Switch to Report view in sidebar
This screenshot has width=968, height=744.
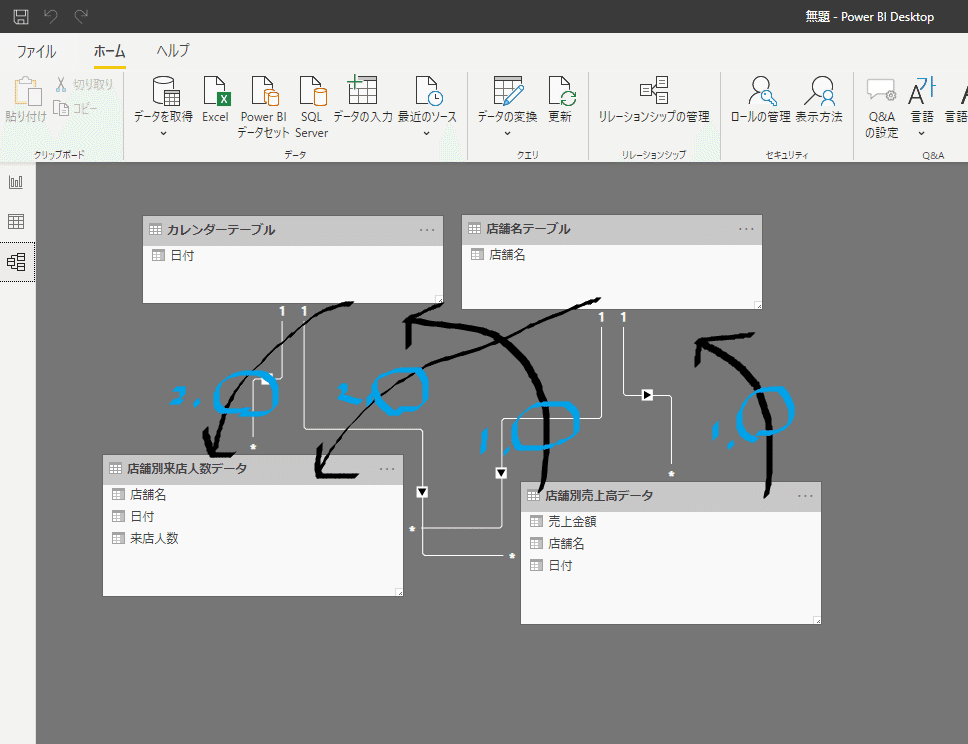point(16,182)
